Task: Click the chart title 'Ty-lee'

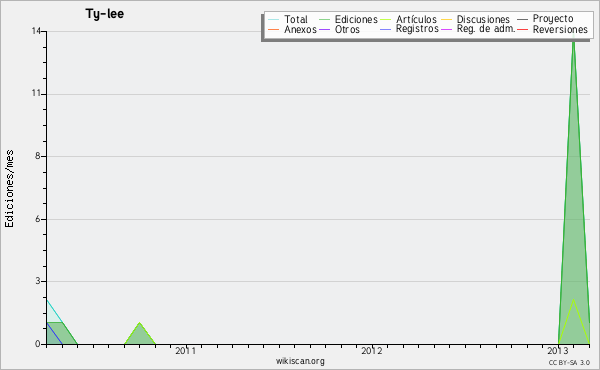Action: [x=104, y=14]
